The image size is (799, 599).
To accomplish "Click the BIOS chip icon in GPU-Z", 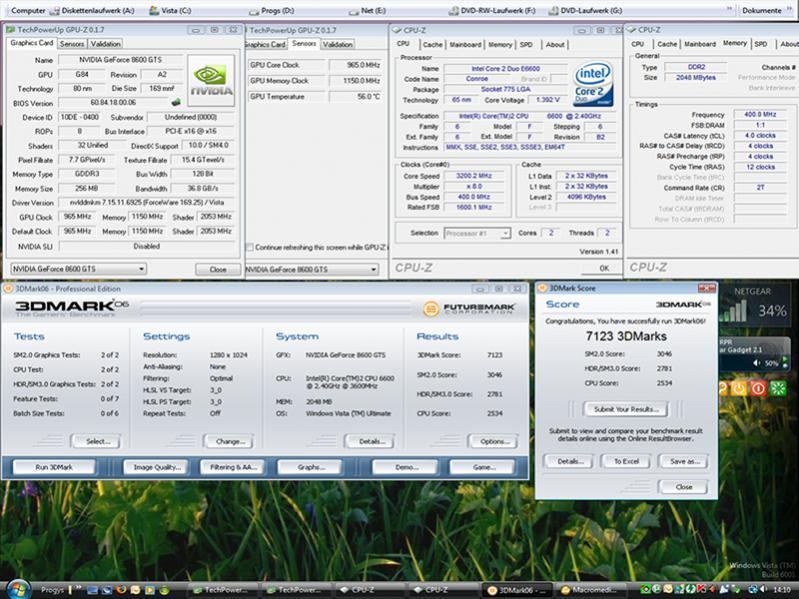I will (x=176, y=102).
